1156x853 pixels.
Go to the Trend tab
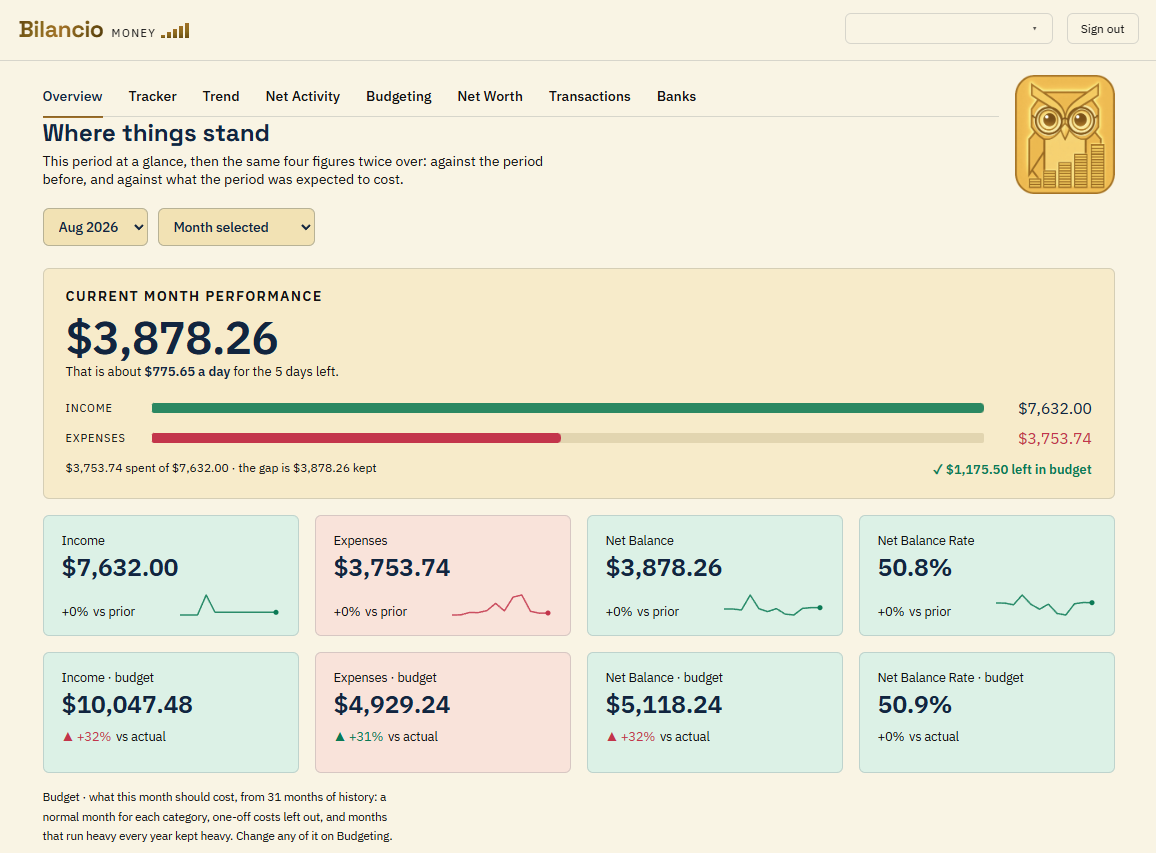pos(221,97)
